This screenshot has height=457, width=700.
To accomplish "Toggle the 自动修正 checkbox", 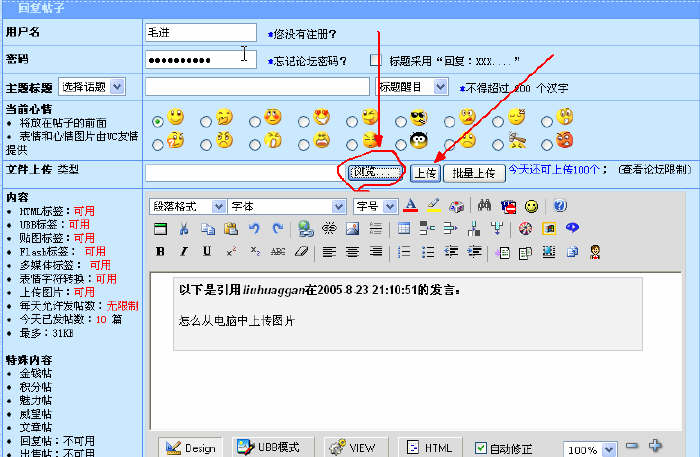I will pos(481,448).
